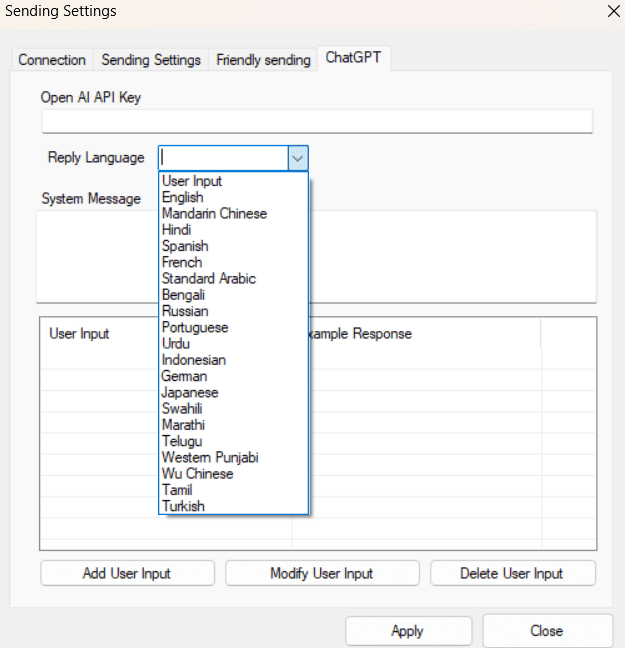Choose Western Punjabi language option

pos(210,457)
